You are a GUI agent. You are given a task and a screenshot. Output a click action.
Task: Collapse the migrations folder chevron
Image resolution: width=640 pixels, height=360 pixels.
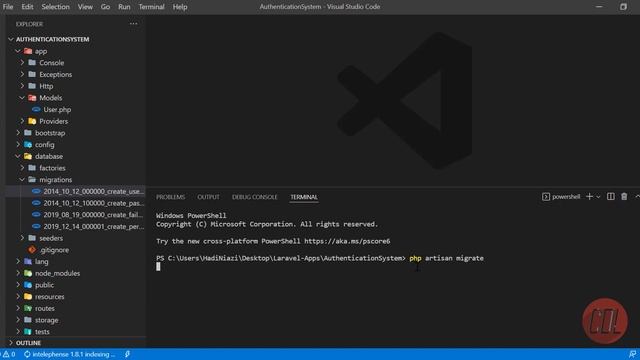click(22, 180)
